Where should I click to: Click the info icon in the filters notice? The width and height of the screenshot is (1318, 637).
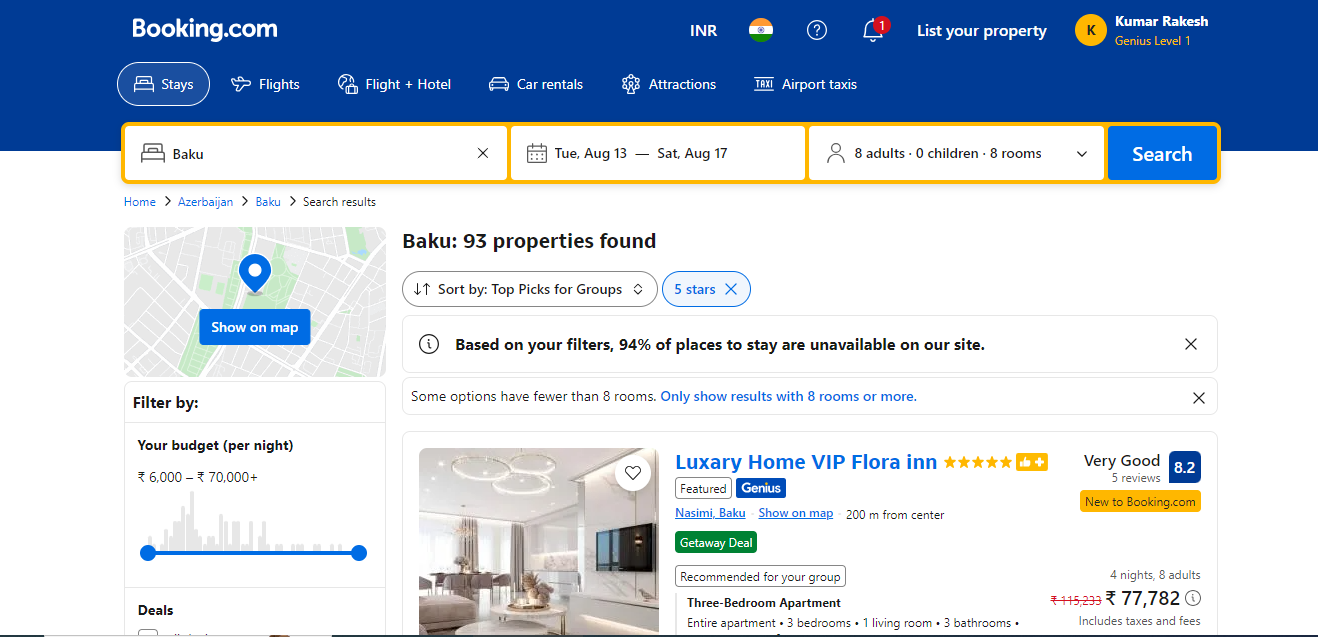click(429, 344)
